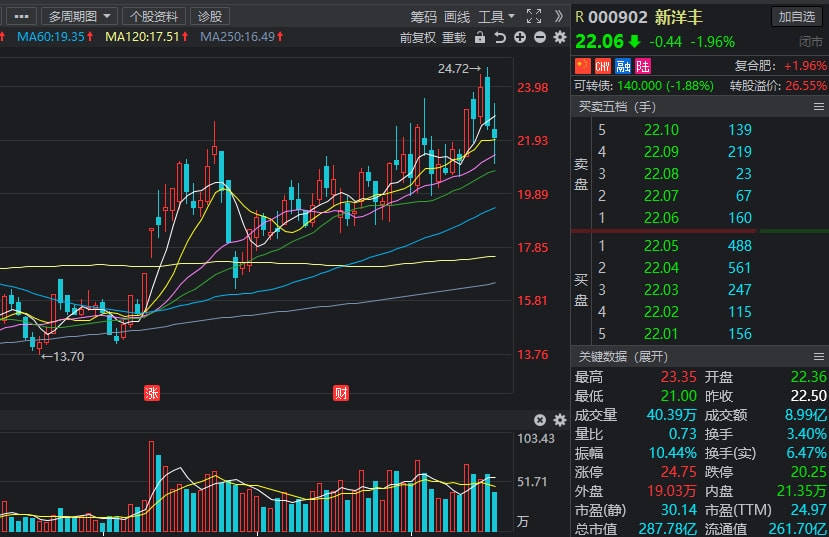Toggle 重载 option in chart toolbar
This screenshot has height=537, width=829.
(454, 38)
